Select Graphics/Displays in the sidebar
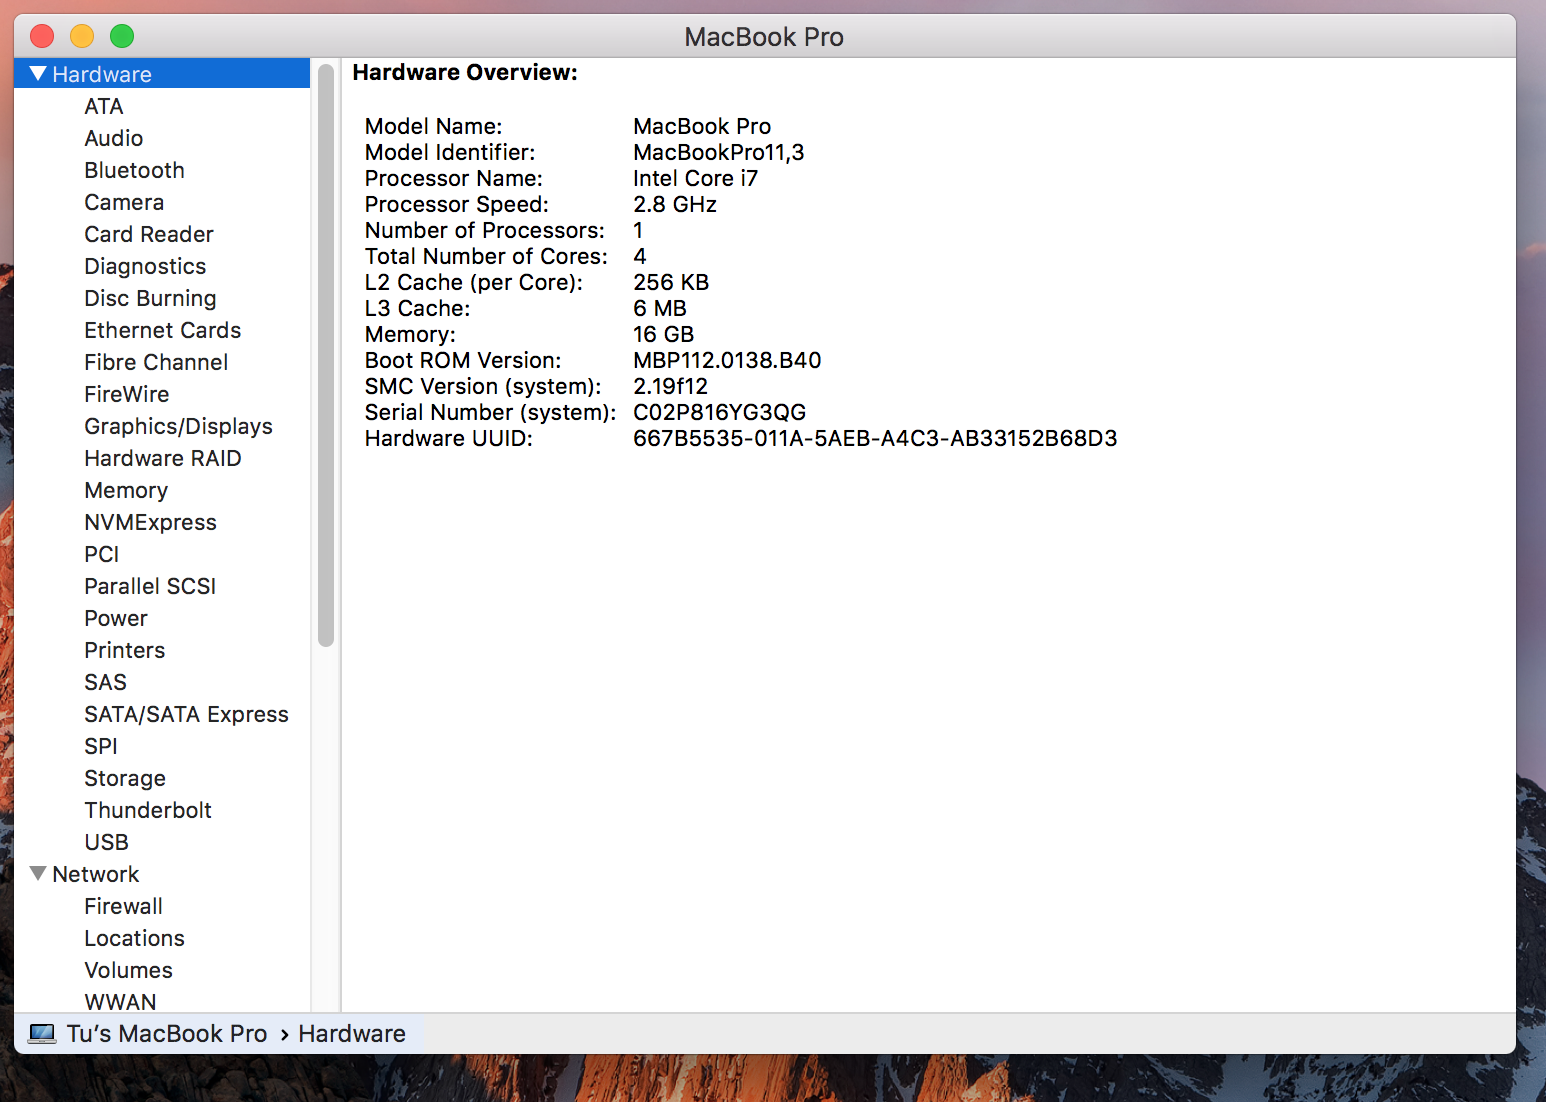Viewport: 1546px width, 1102px height. (x=178, y=426)
